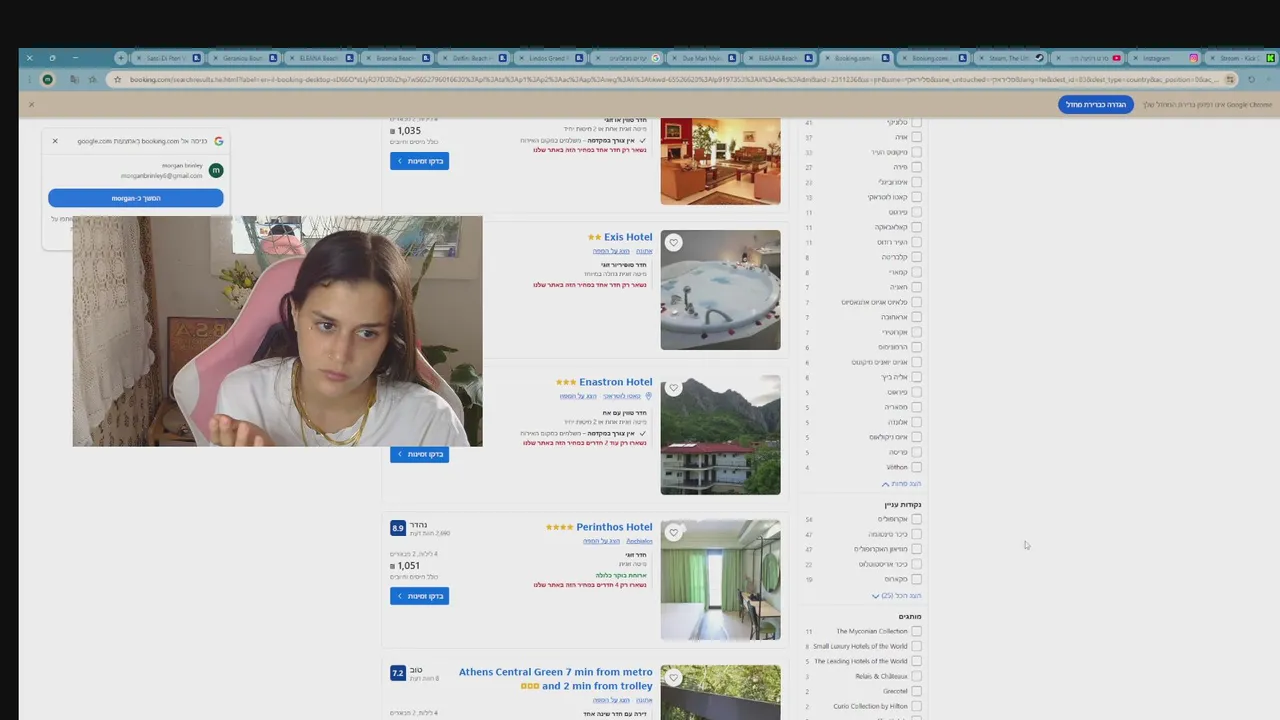
Task: Check availability button for Perinthos Hotel
Action: [x=419, y=596]
